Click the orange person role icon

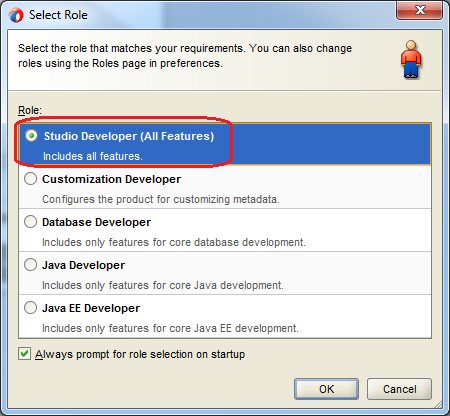(x=411, y=59)
